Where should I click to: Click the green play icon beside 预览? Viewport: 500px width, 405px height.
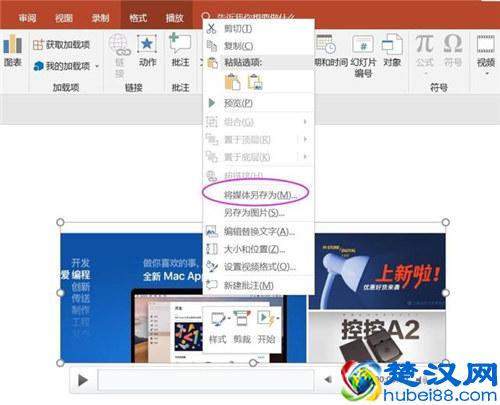tap(212, 103)
